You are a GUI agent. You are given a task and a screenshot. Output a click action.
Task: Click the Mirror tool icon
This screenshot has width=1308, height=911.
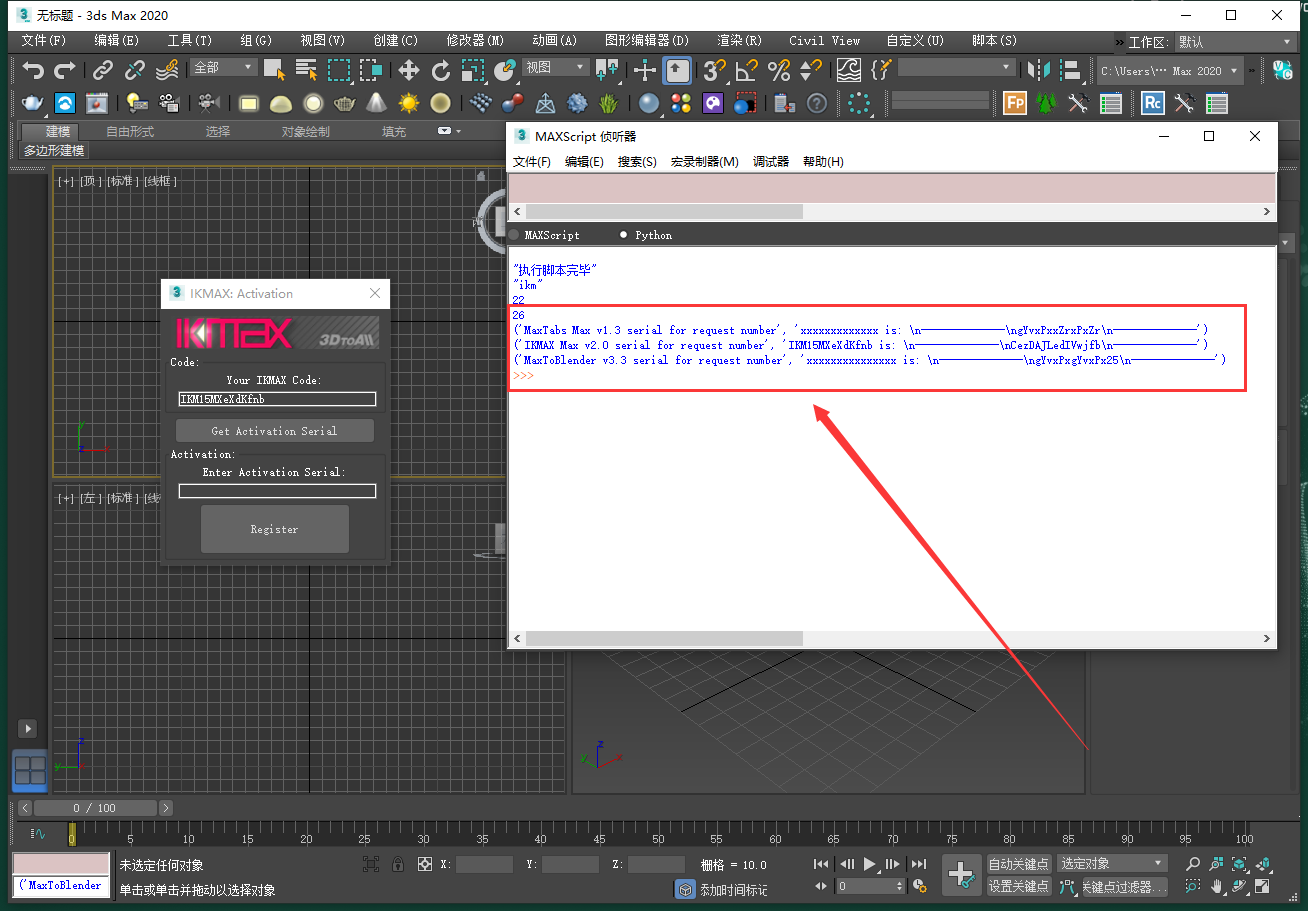(x=1039, y=70)
